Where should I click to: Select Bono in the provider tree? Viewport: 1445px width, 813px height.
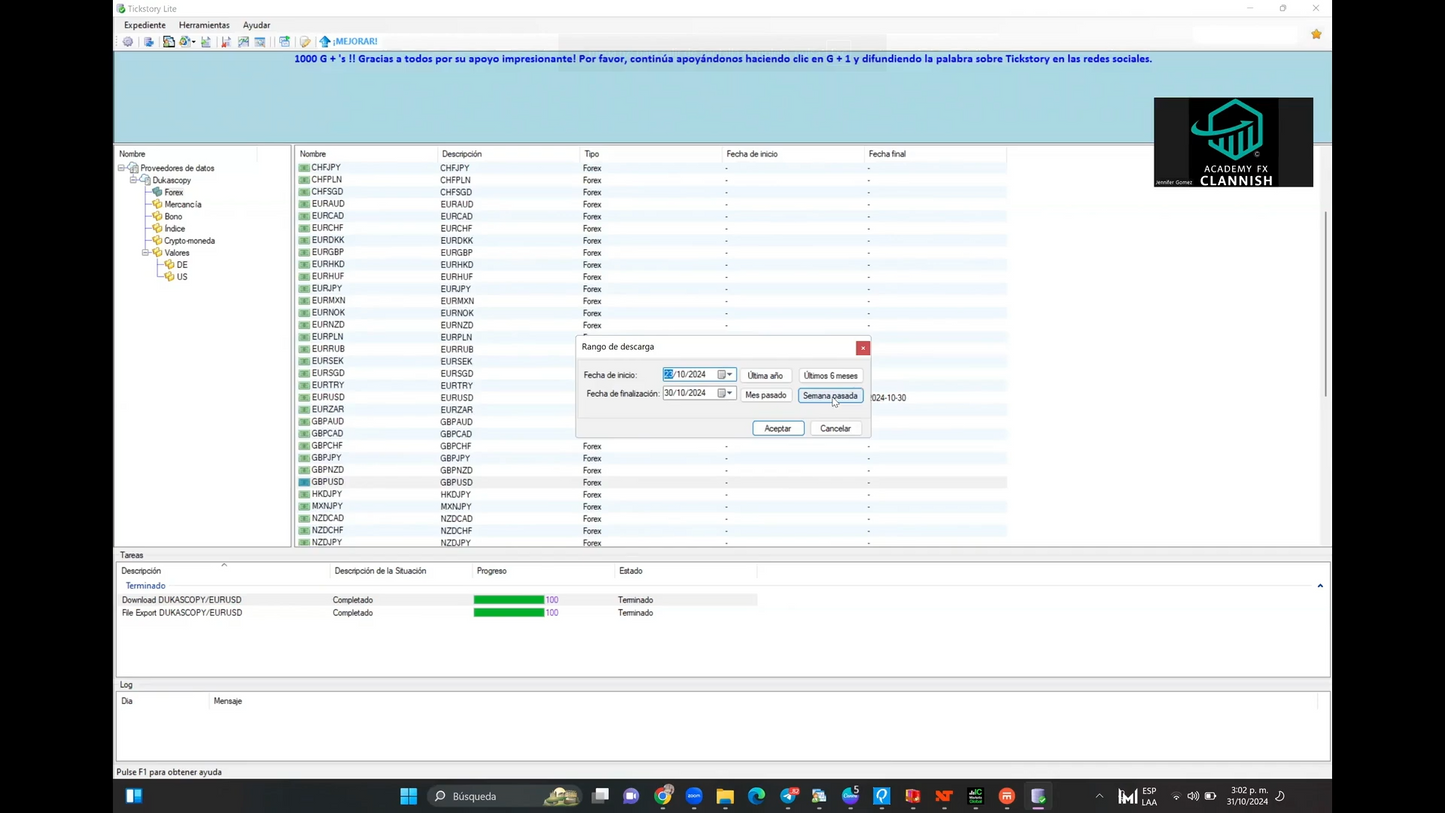tap(173, 216)
